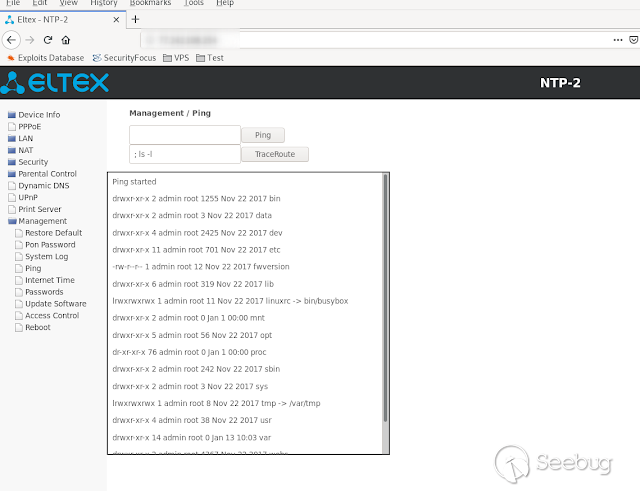Image resolution: width=640 pixels, height=491 pixels.
Task: Click the 'Ping started' output line
Action: pyautogui.click(x=134, y=182)
